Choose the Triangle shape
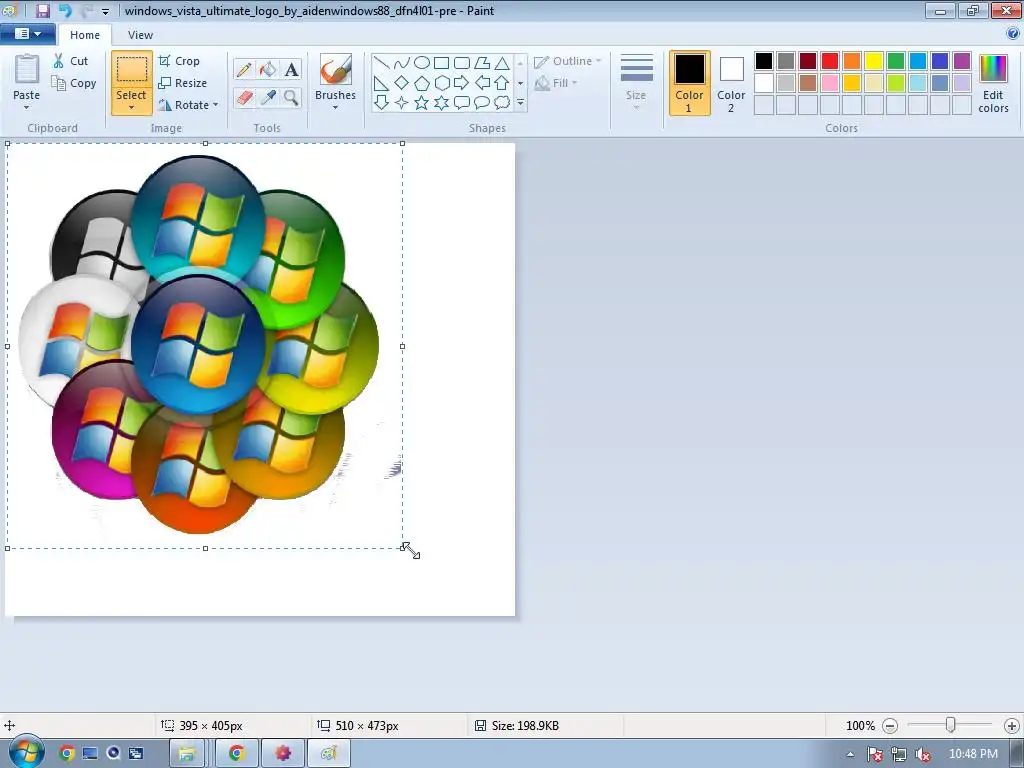 point(502,63)
